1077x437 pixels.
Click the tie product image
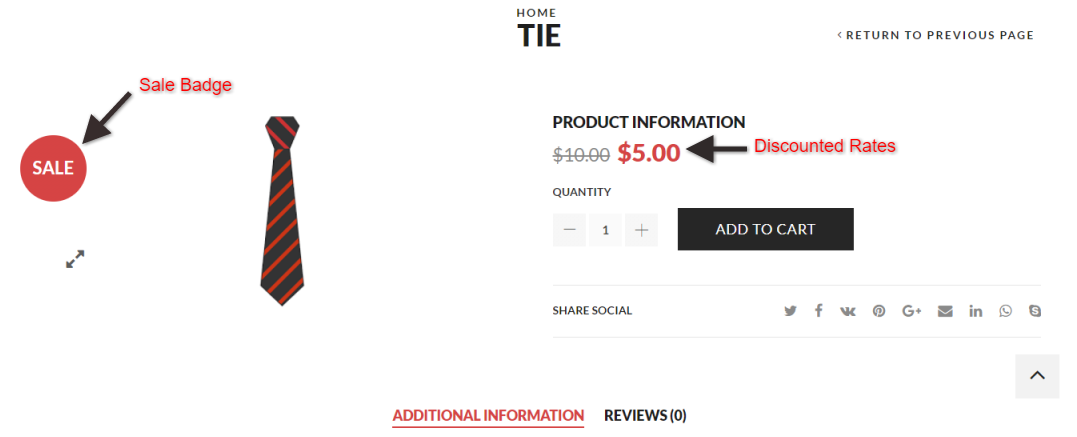tap(282, 210)
